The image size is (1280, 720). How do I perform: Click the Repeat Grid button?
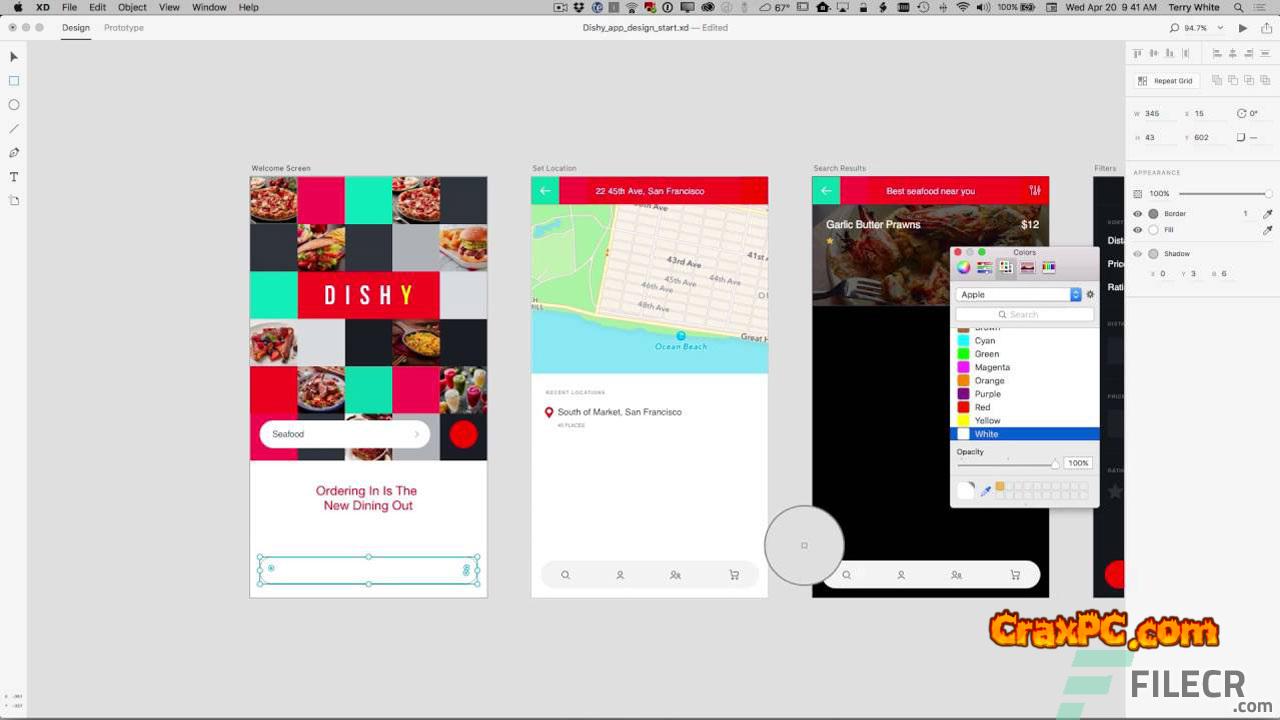[x=1166, y=81]
